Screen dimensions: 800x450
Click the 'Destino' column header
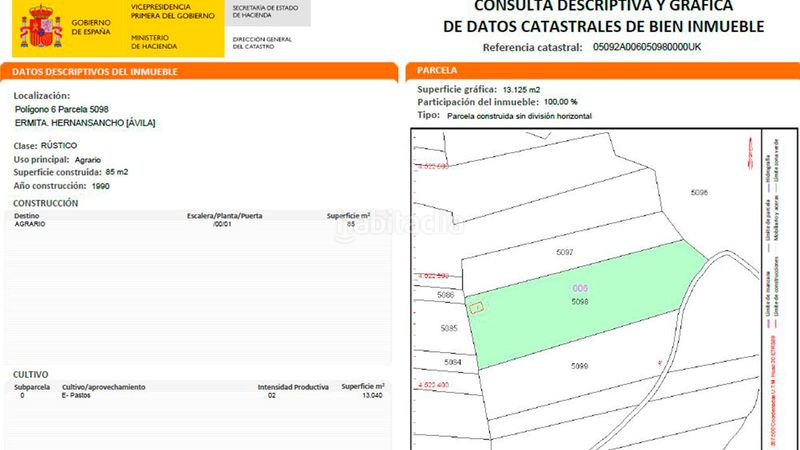(x=27, y=216)
